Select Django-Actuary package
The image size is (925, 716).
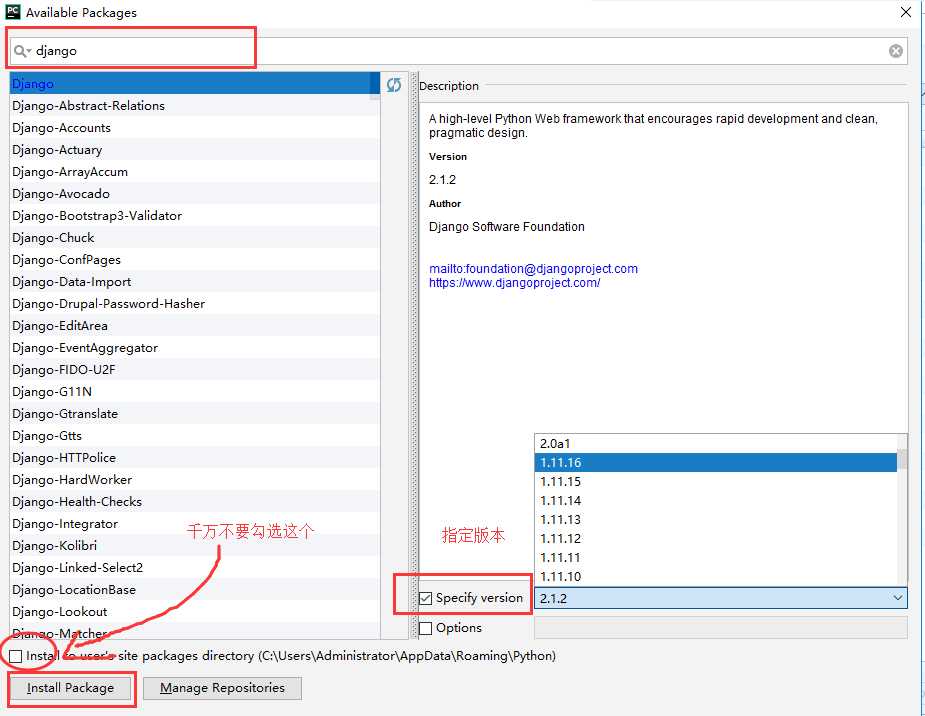[x=195, y=150]
